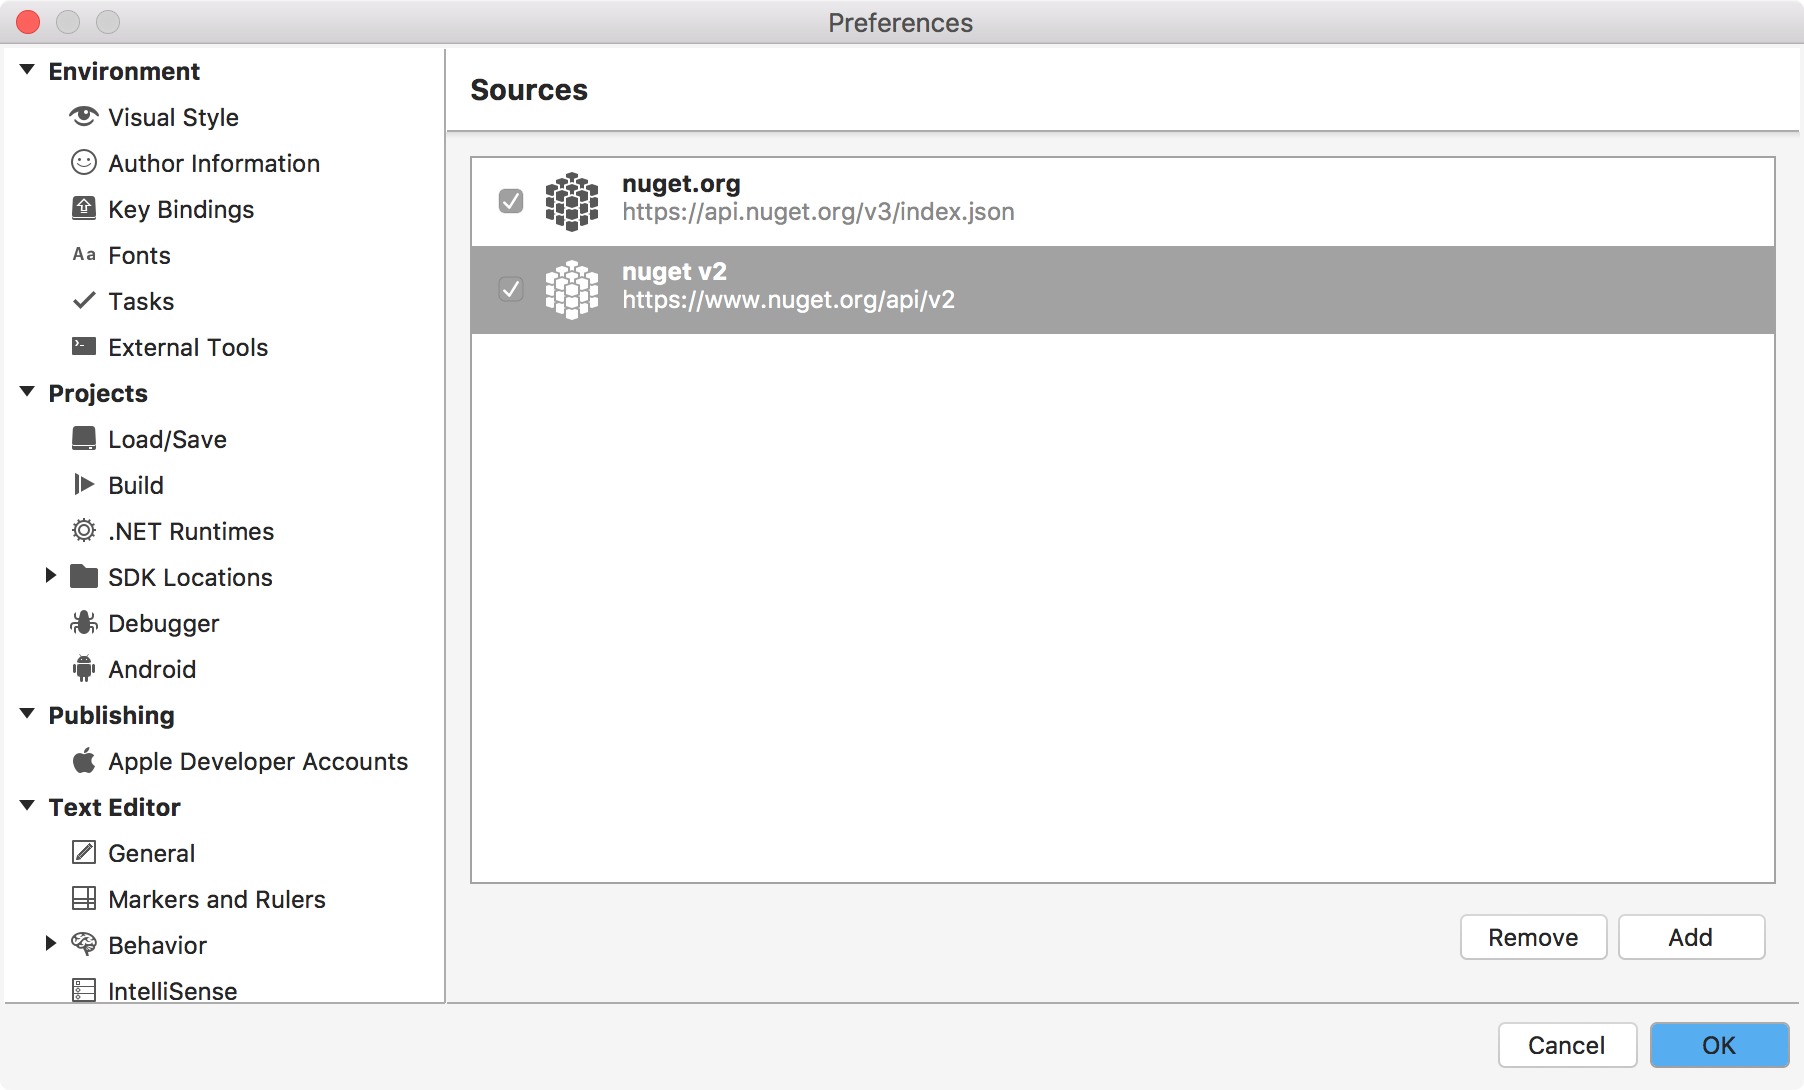Screen dimensions: 1804x1090
Task: Select the nuget v2 source name
Action: [x=674, y=272]
